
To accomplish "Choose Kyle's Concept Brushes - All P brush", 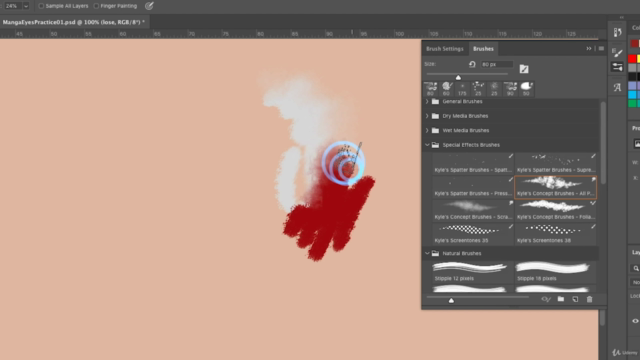I will coord(556,187).
